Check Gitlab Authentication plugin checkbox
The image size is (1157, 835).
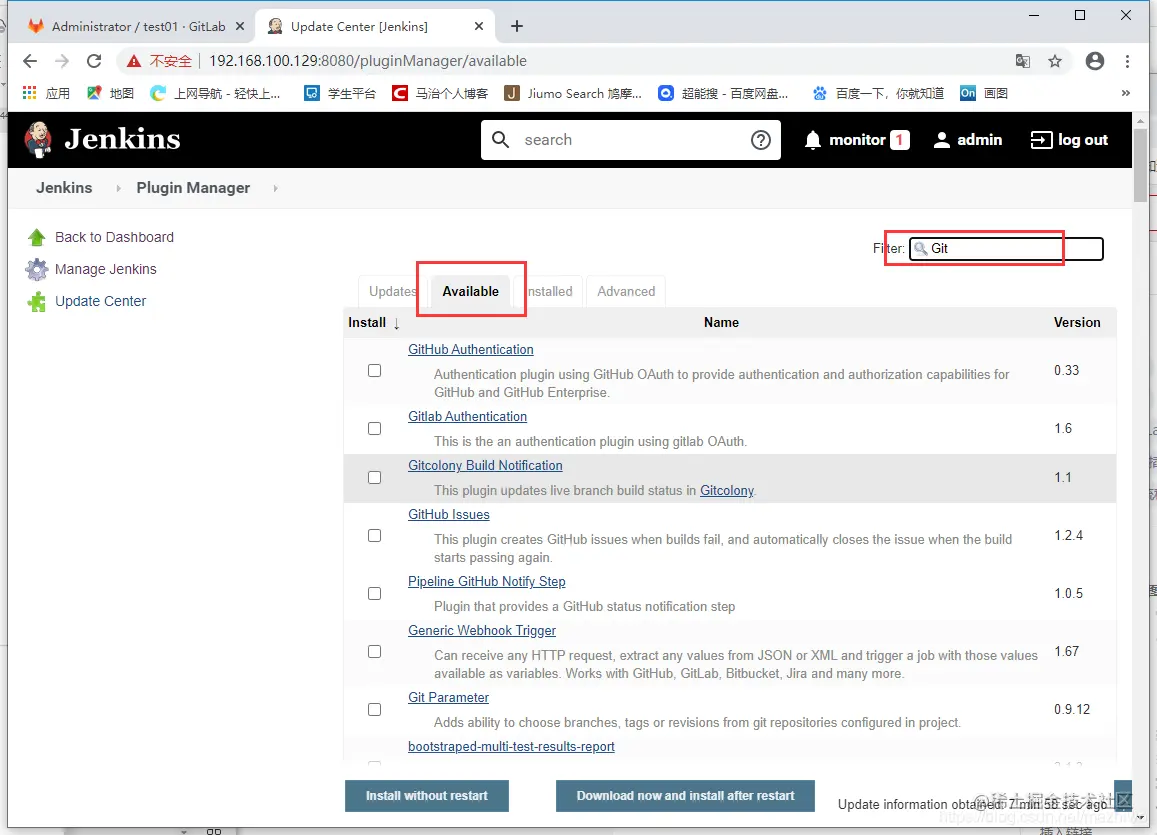pos(375,429)
